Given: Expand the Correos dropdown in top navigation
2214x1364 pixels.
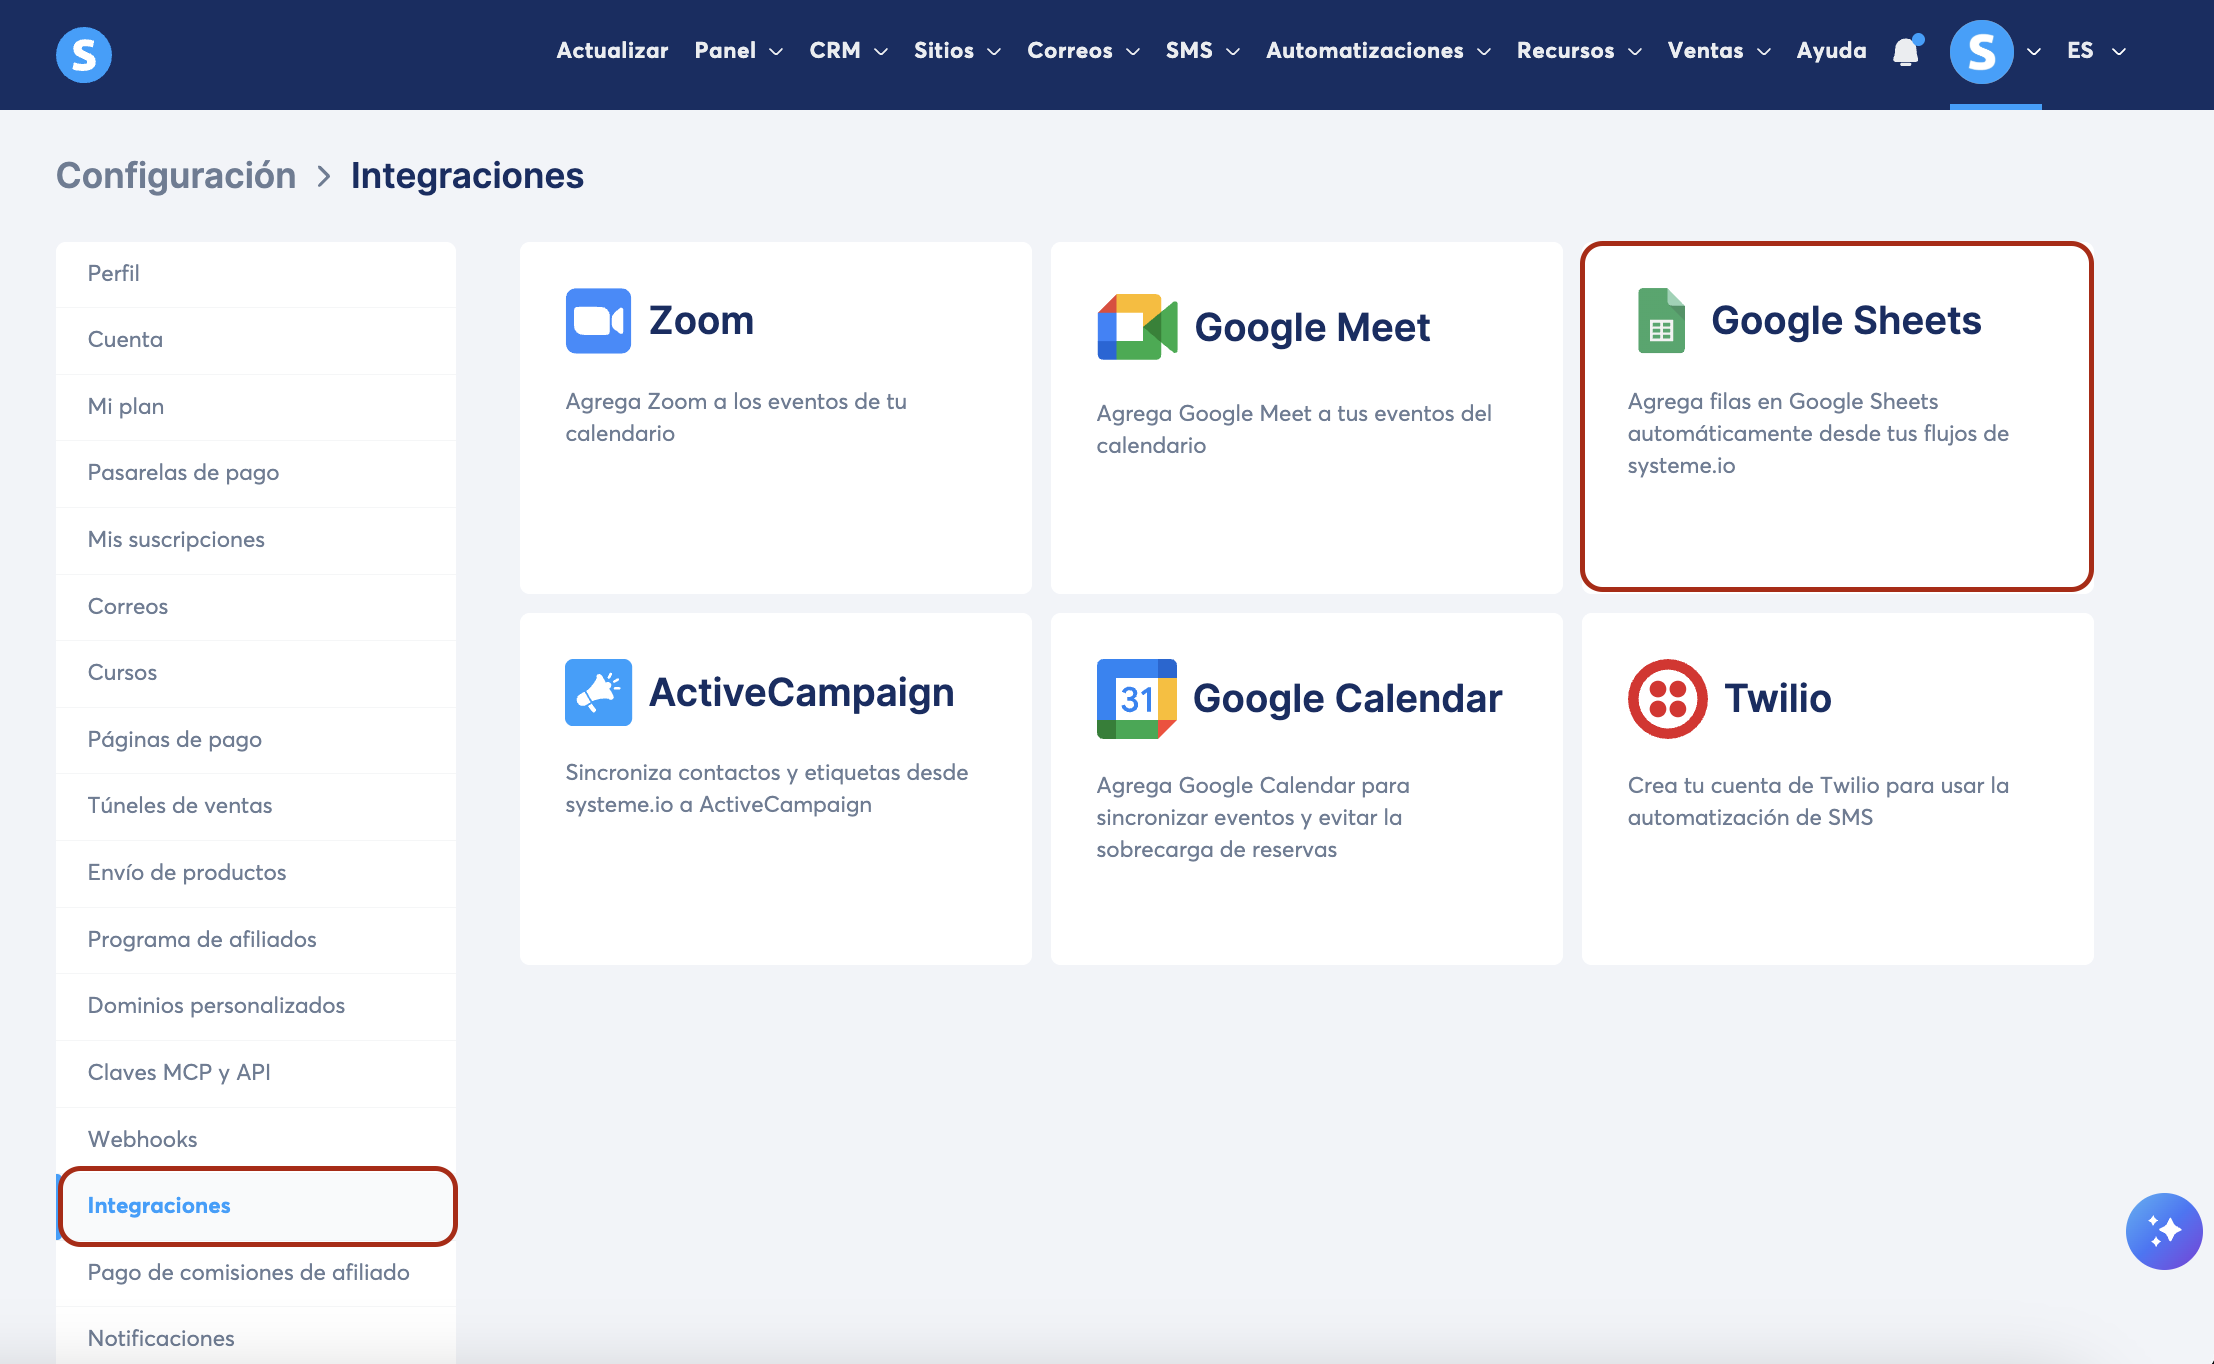Looking at the screenshot, I should (1083, 50).
